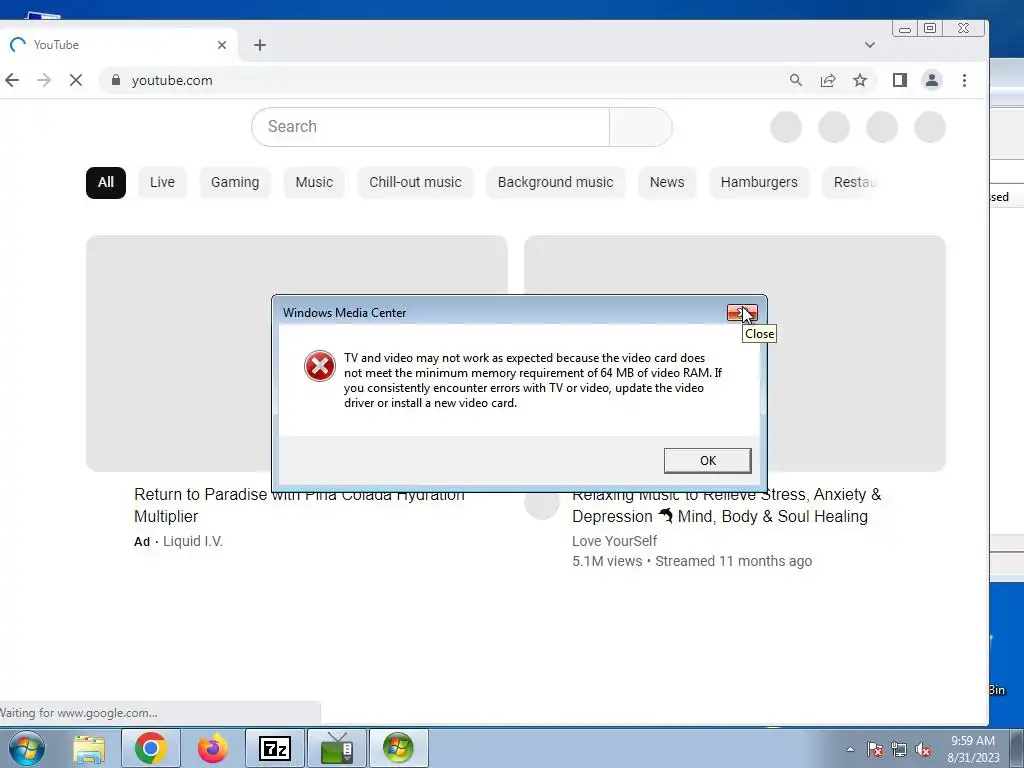Close the YouTube tab
The width and height of the screenshot is (1024, 768).
tap(222, 45)
